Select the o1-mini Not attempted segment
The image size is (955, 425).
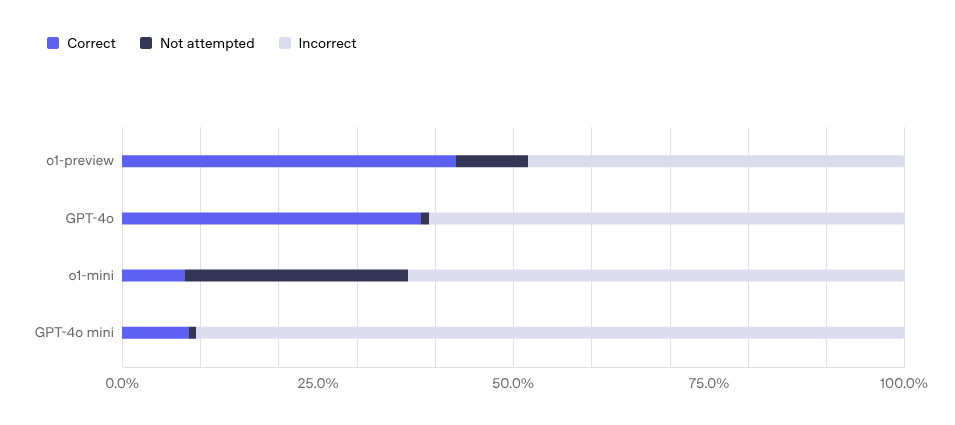(x=296, y=275)
